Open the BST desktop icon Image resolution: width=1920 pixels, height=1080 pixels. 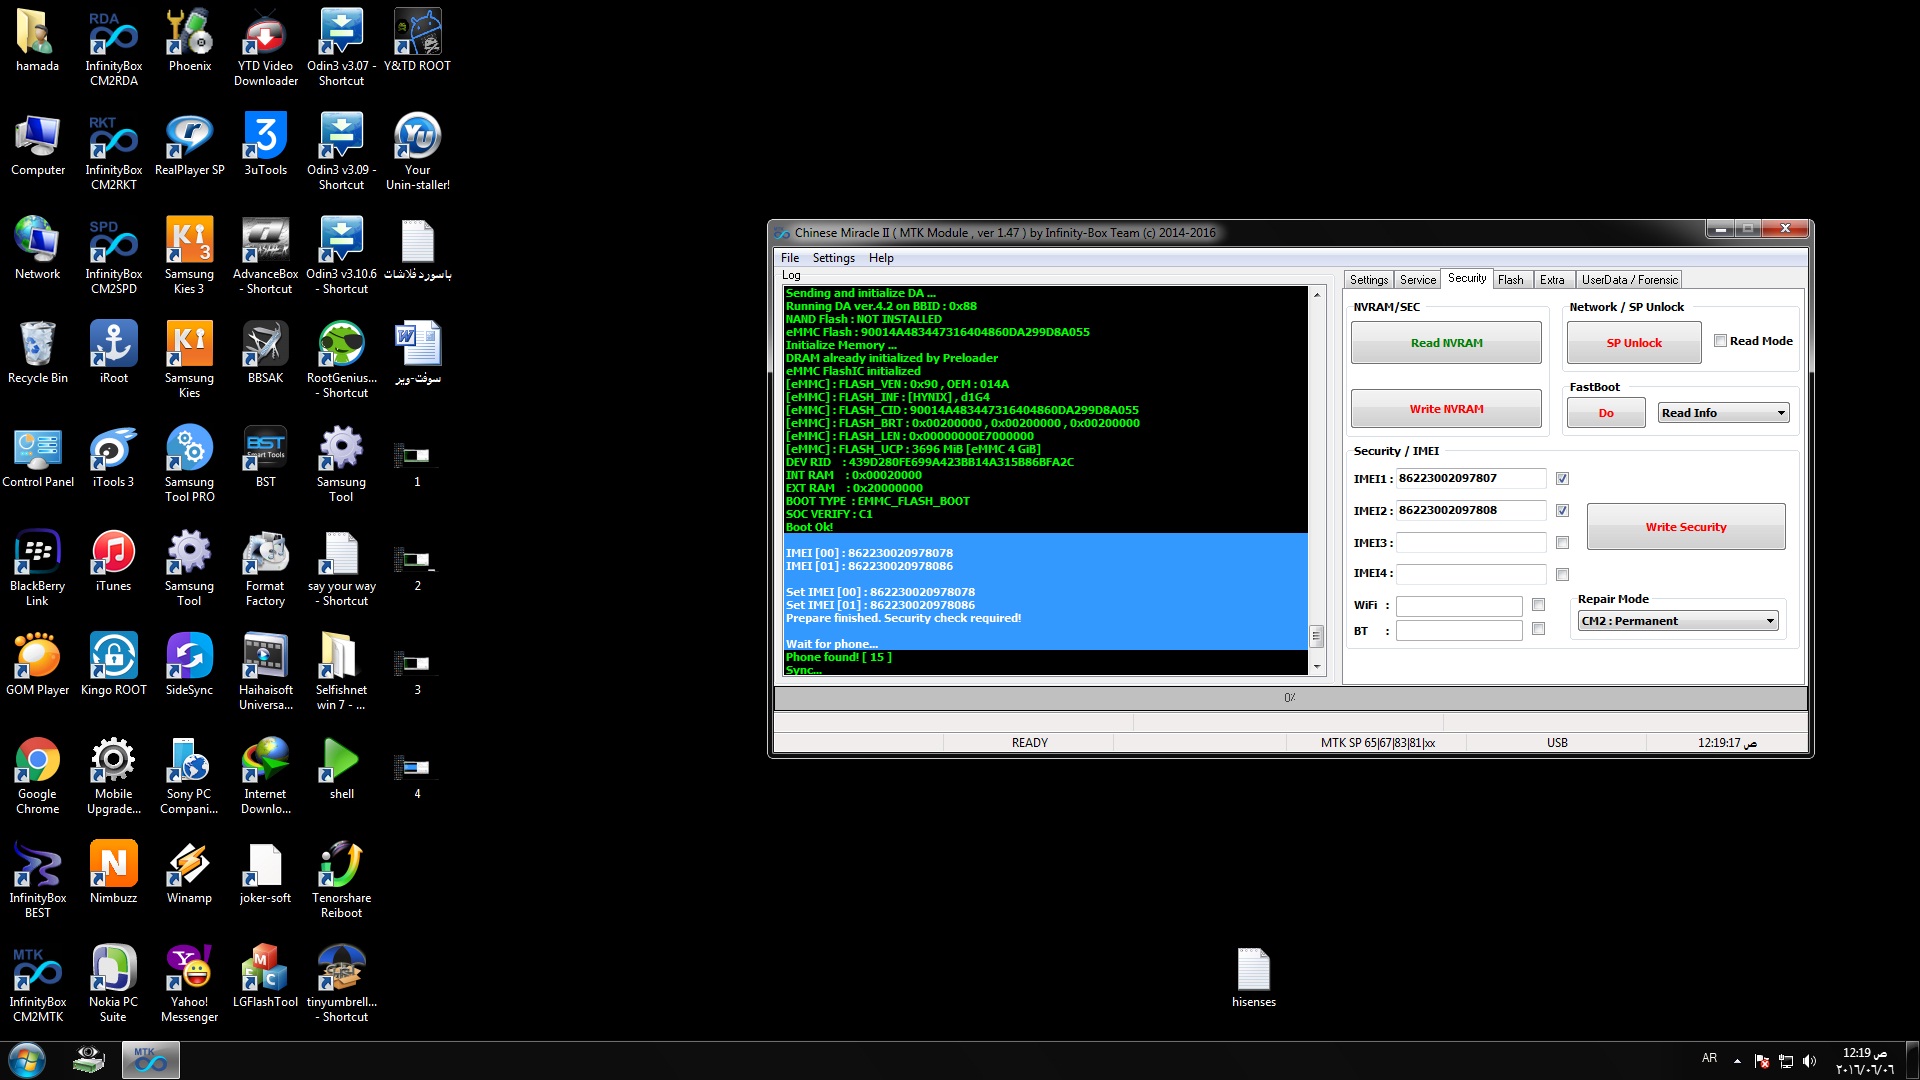(x=266, y=456)
